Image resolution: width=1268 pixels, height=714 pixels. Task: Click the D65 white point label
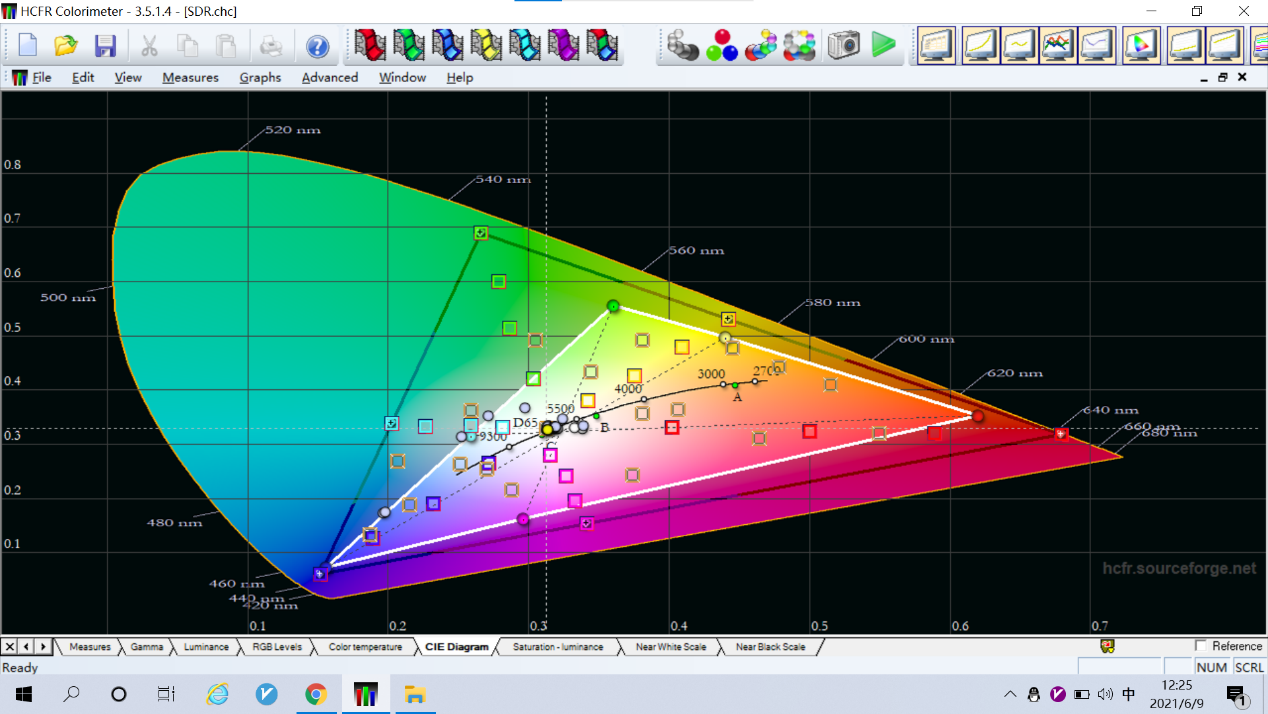[x=525, y=423]
